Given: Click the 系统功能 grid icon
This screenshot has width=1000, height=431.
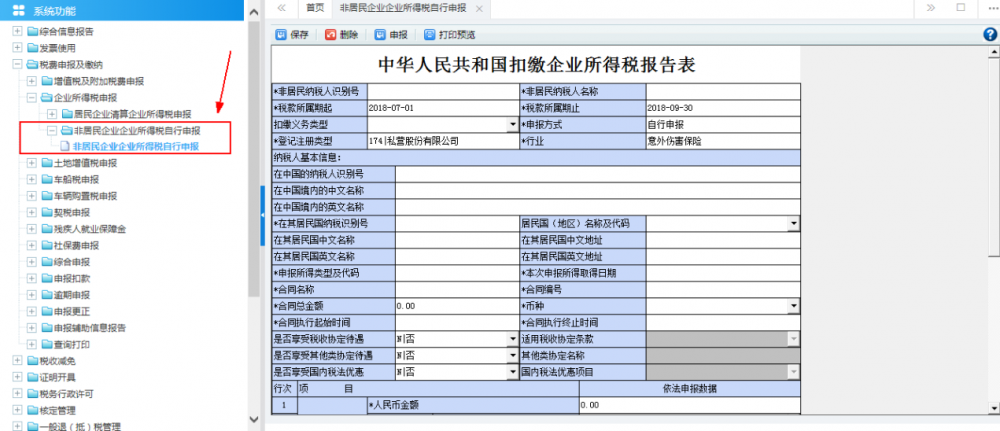Looking at the screenshot, I should pos(18,11).
